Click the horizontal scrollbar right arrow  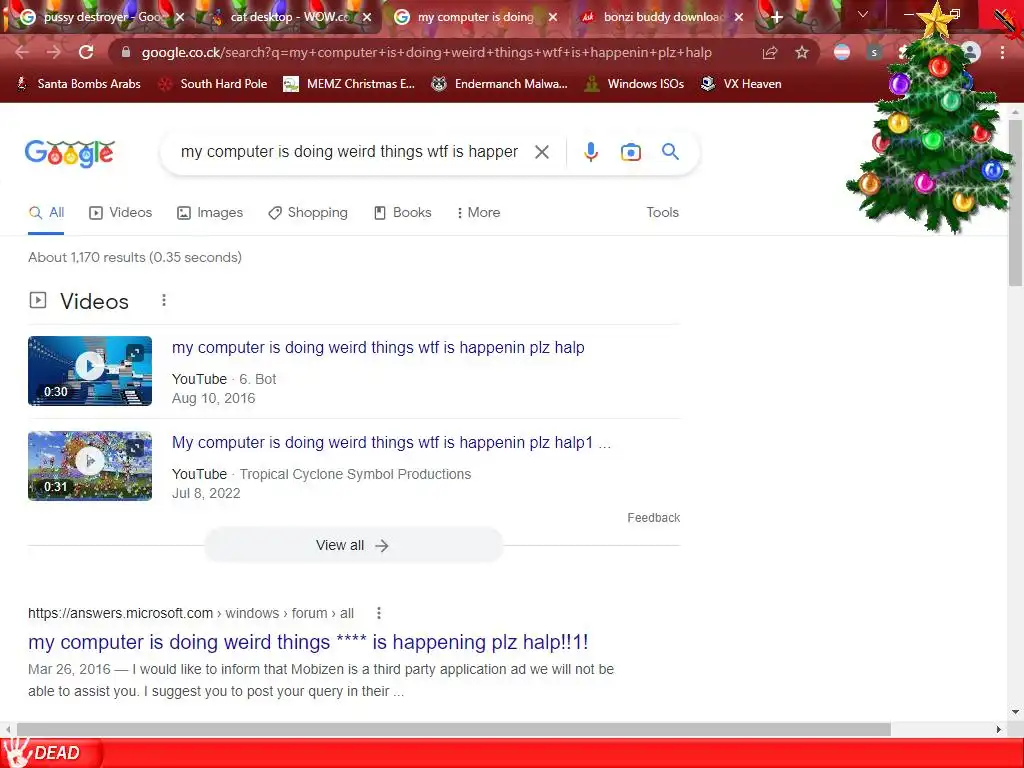999,729
